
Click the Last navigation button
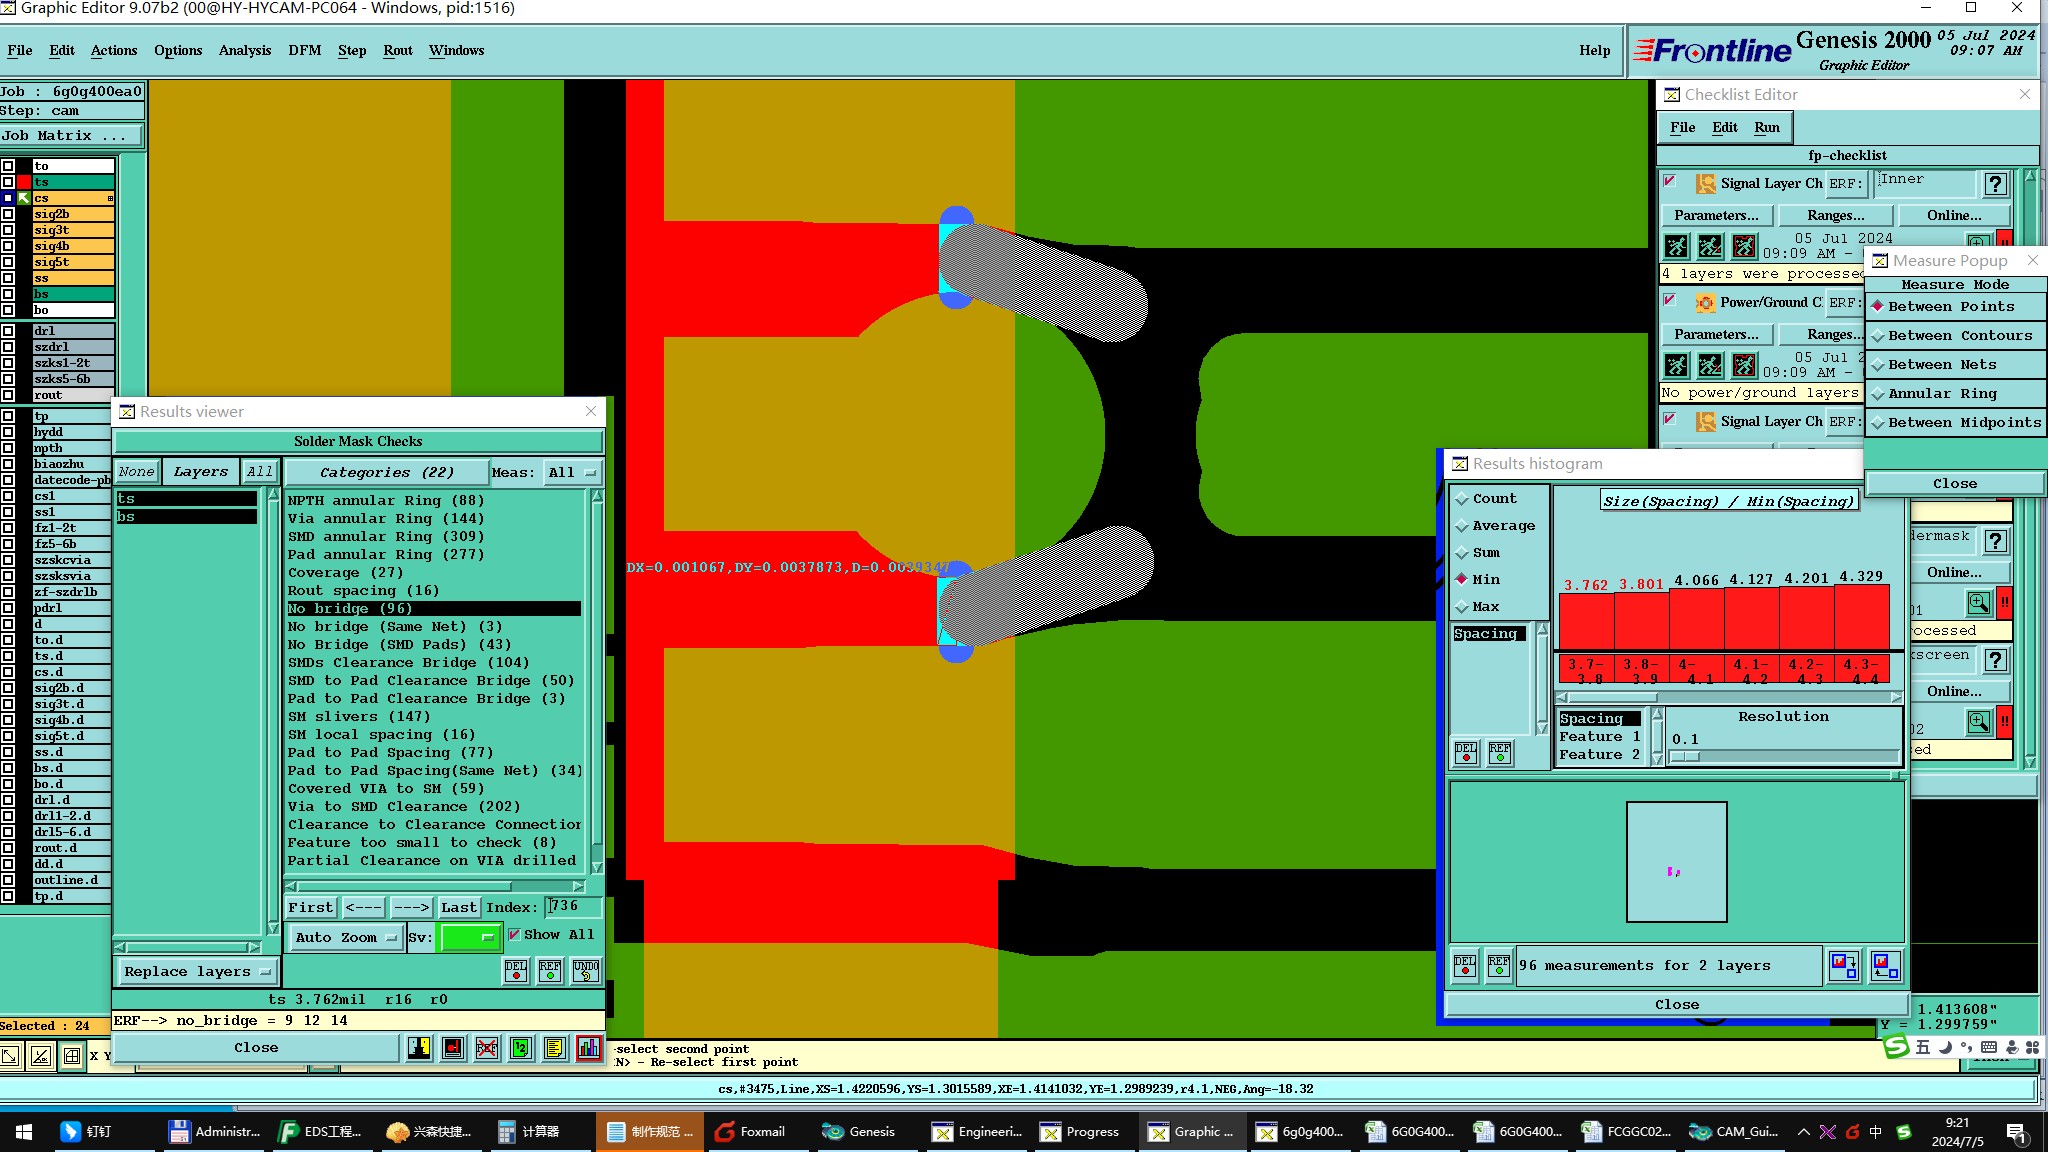click(x=459, y=907)
